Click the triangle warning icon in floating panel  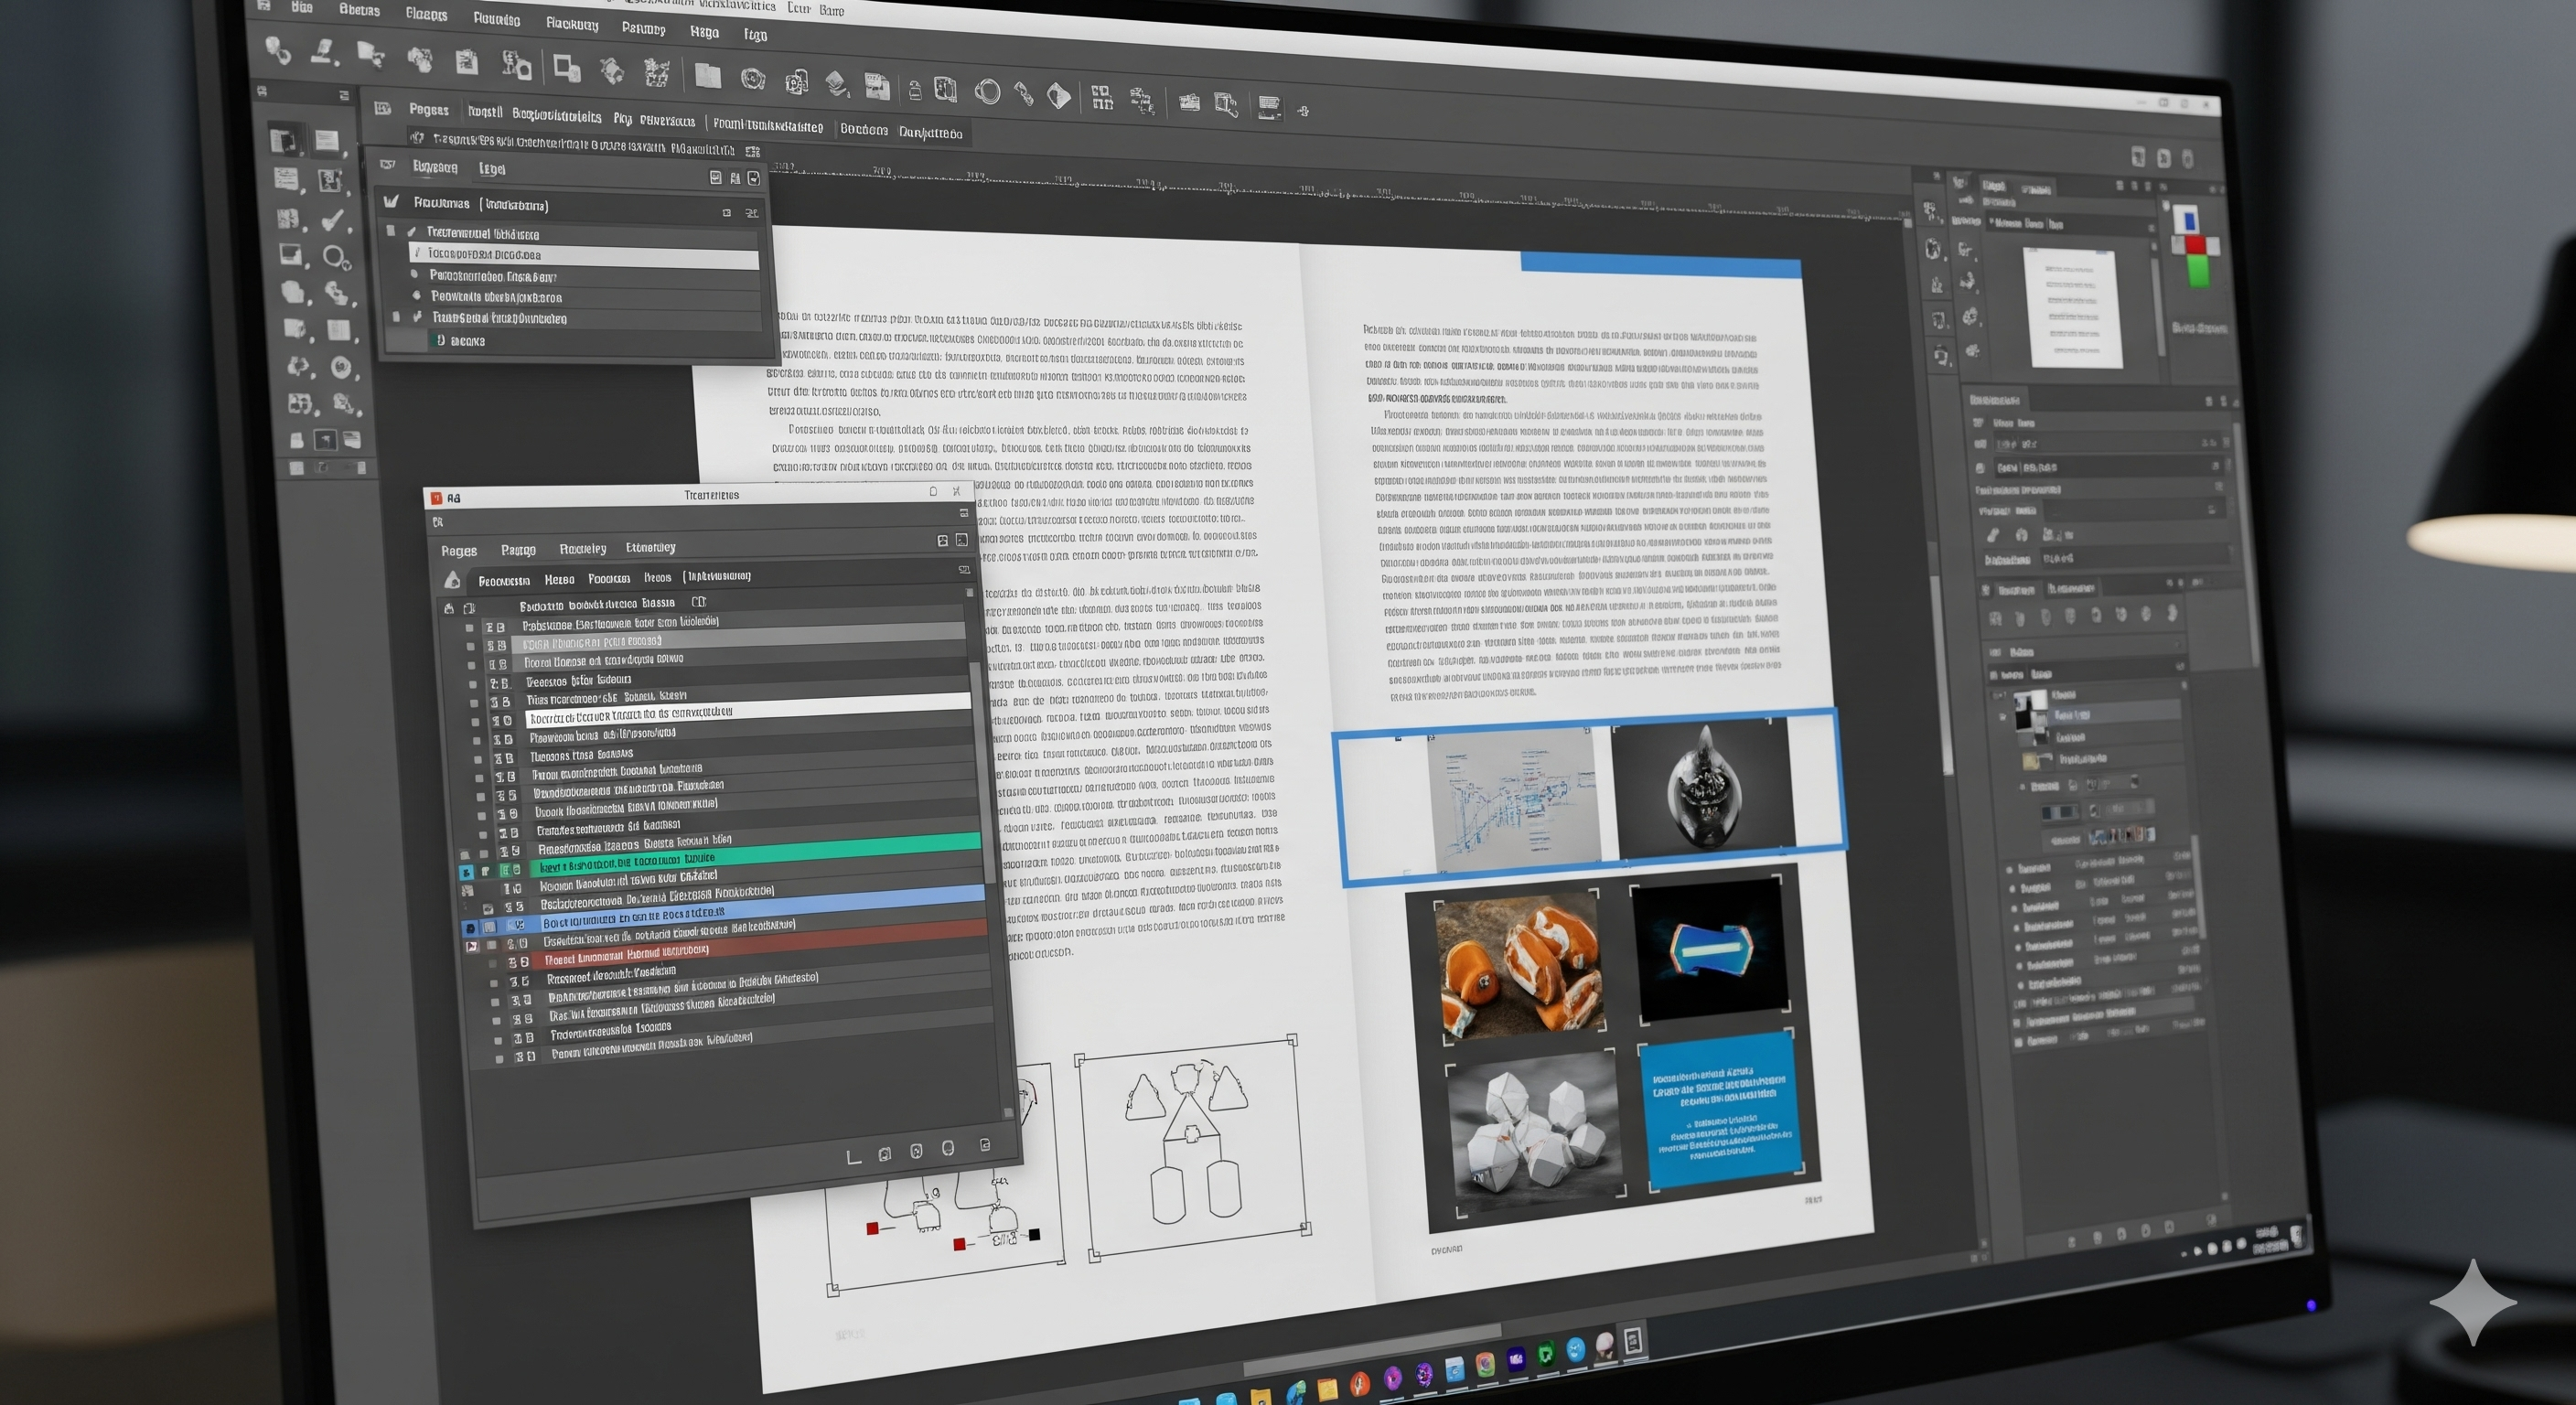(x=452, y=580)
